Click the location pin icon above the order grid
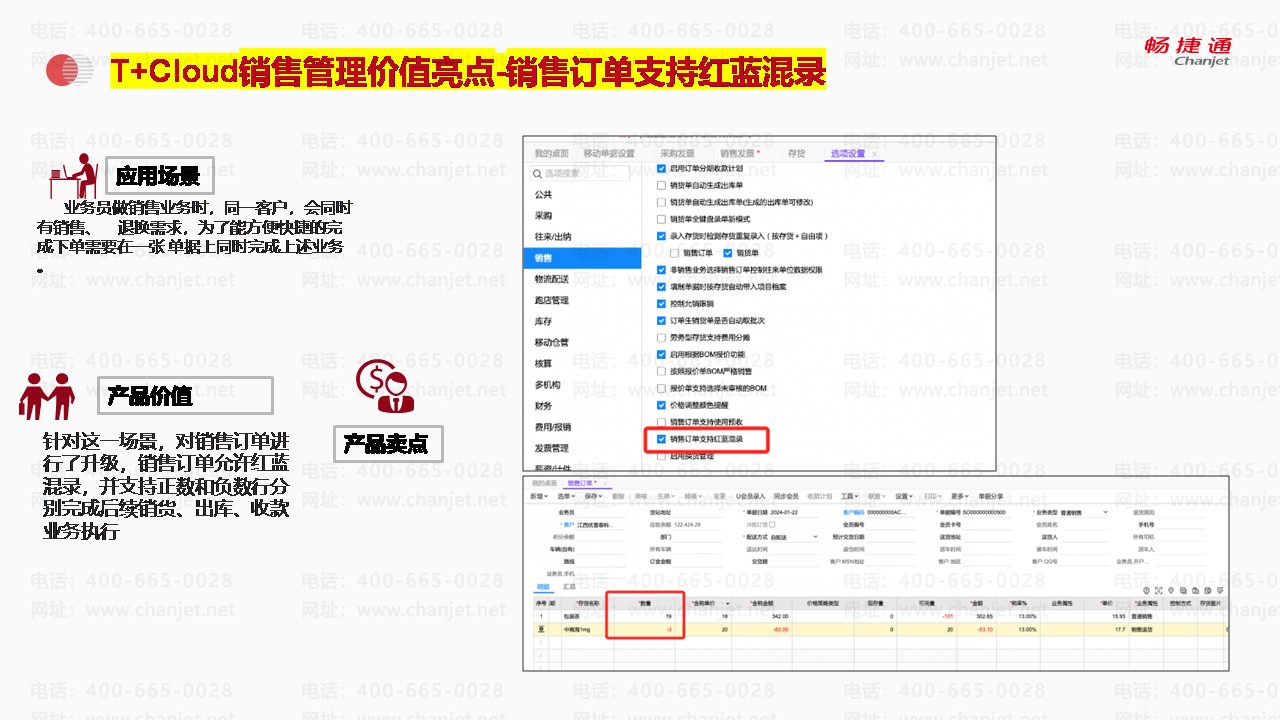Viewport: 1280px width, 720px height. [x=1172, y=592]
